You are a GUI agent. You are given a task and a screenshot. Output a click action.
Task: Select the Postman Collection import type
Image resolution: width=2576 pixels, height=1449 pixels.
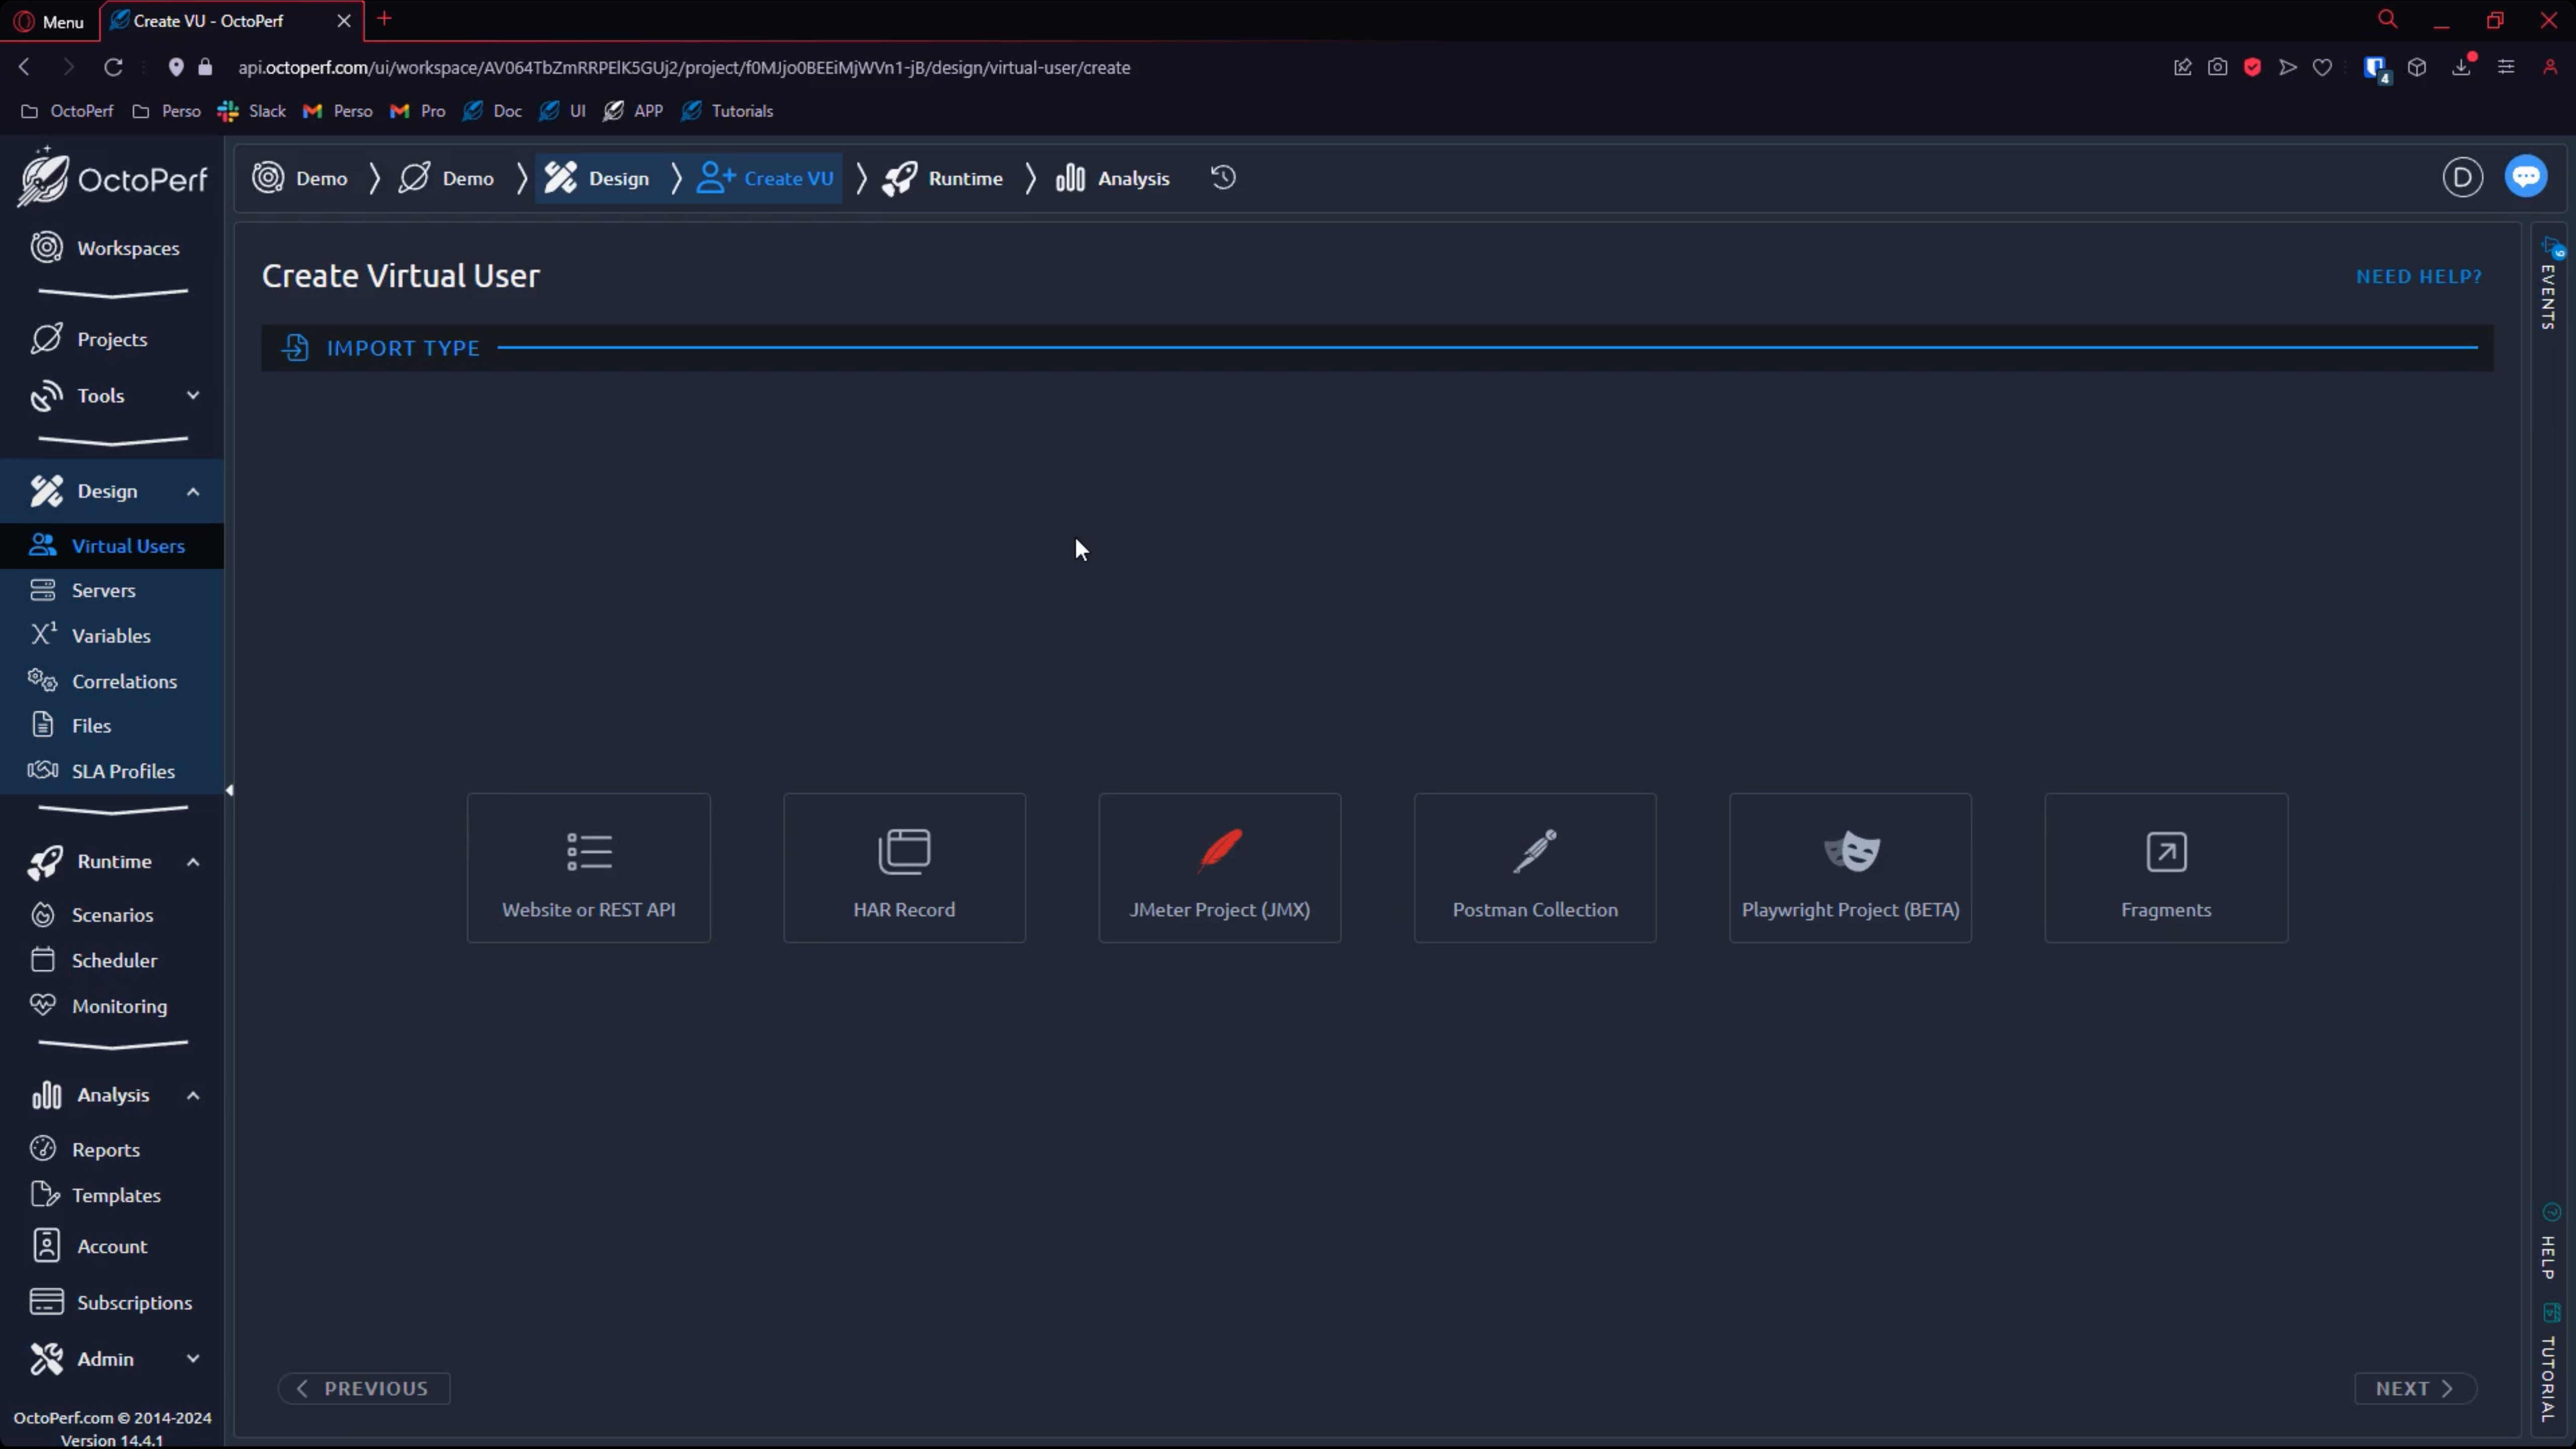tap(1535, 867)
